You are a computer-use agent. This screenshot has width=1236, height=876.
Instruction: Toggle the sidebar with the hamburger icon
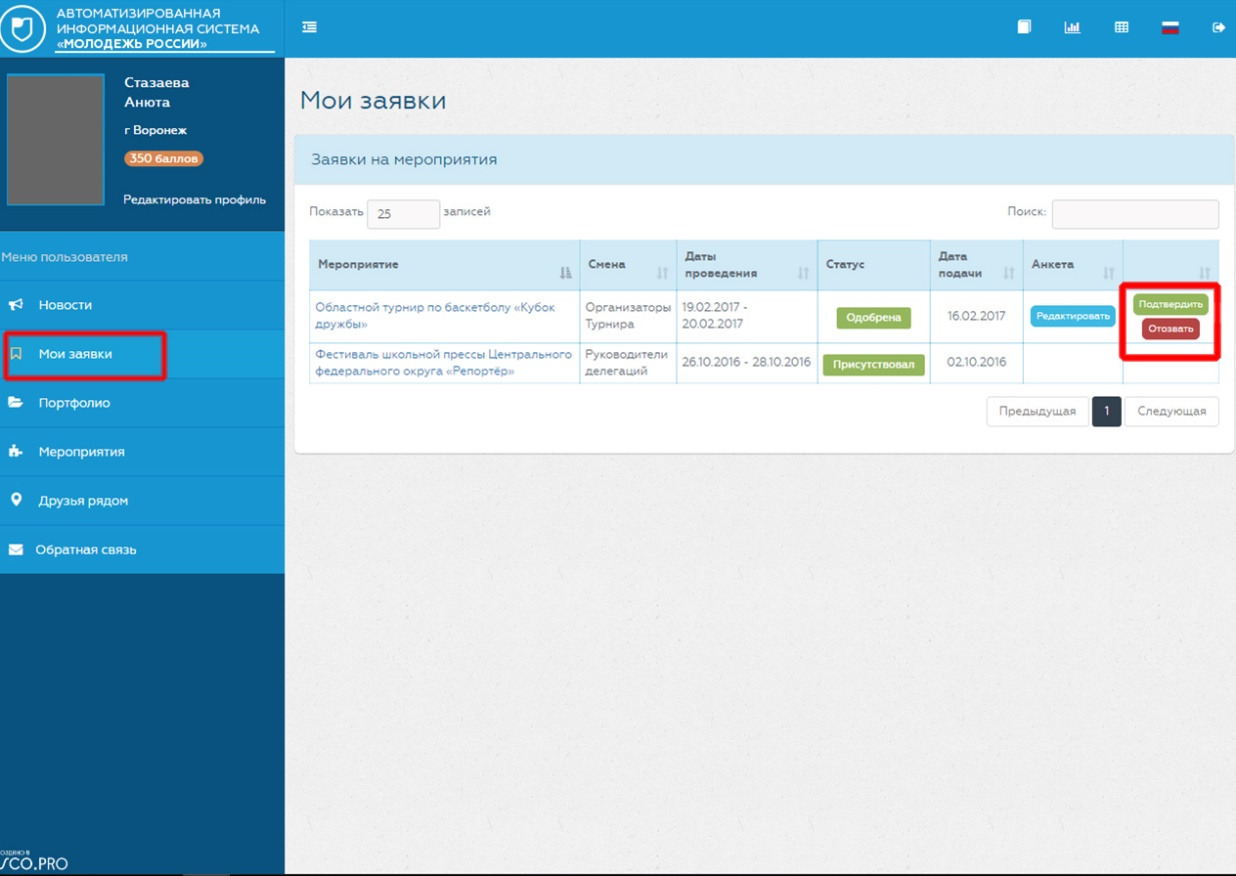click(x=310, y=28)
